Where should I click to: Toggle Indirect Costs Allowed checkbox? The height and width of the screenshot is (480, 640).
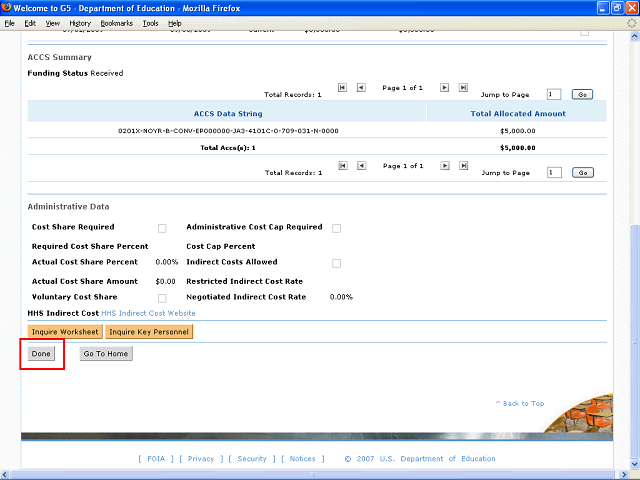[336, 263]
